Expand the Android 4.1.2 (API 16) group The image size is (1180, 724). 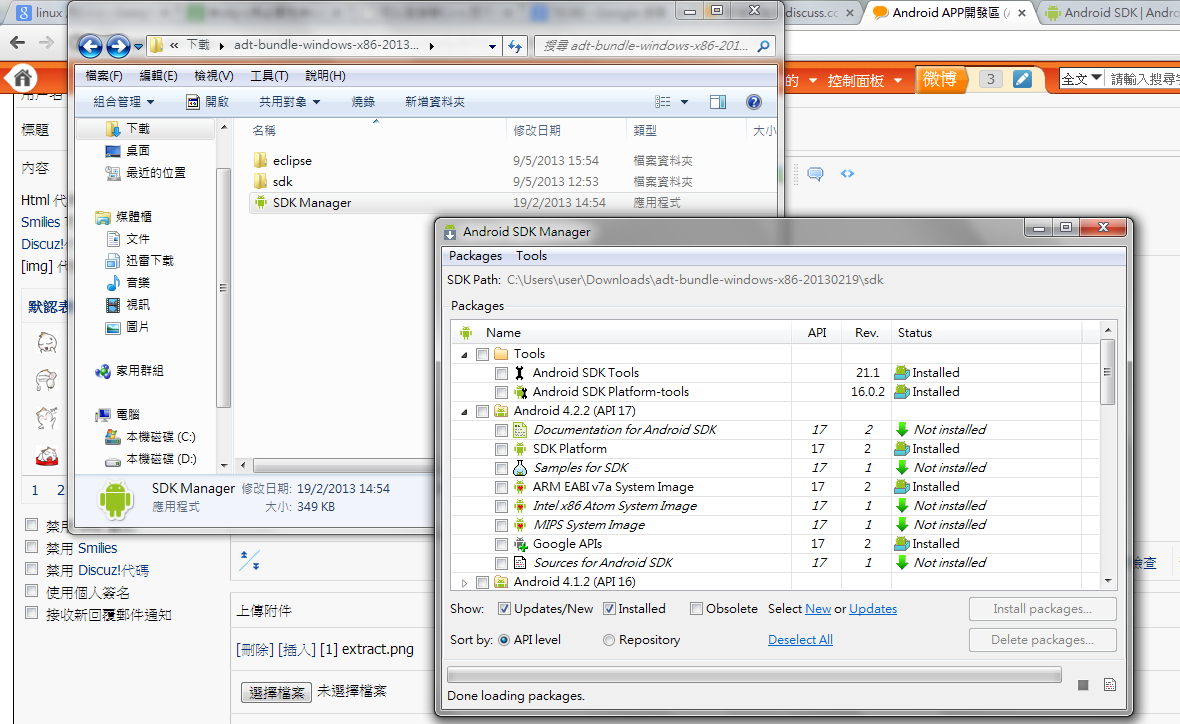(464, 583)
